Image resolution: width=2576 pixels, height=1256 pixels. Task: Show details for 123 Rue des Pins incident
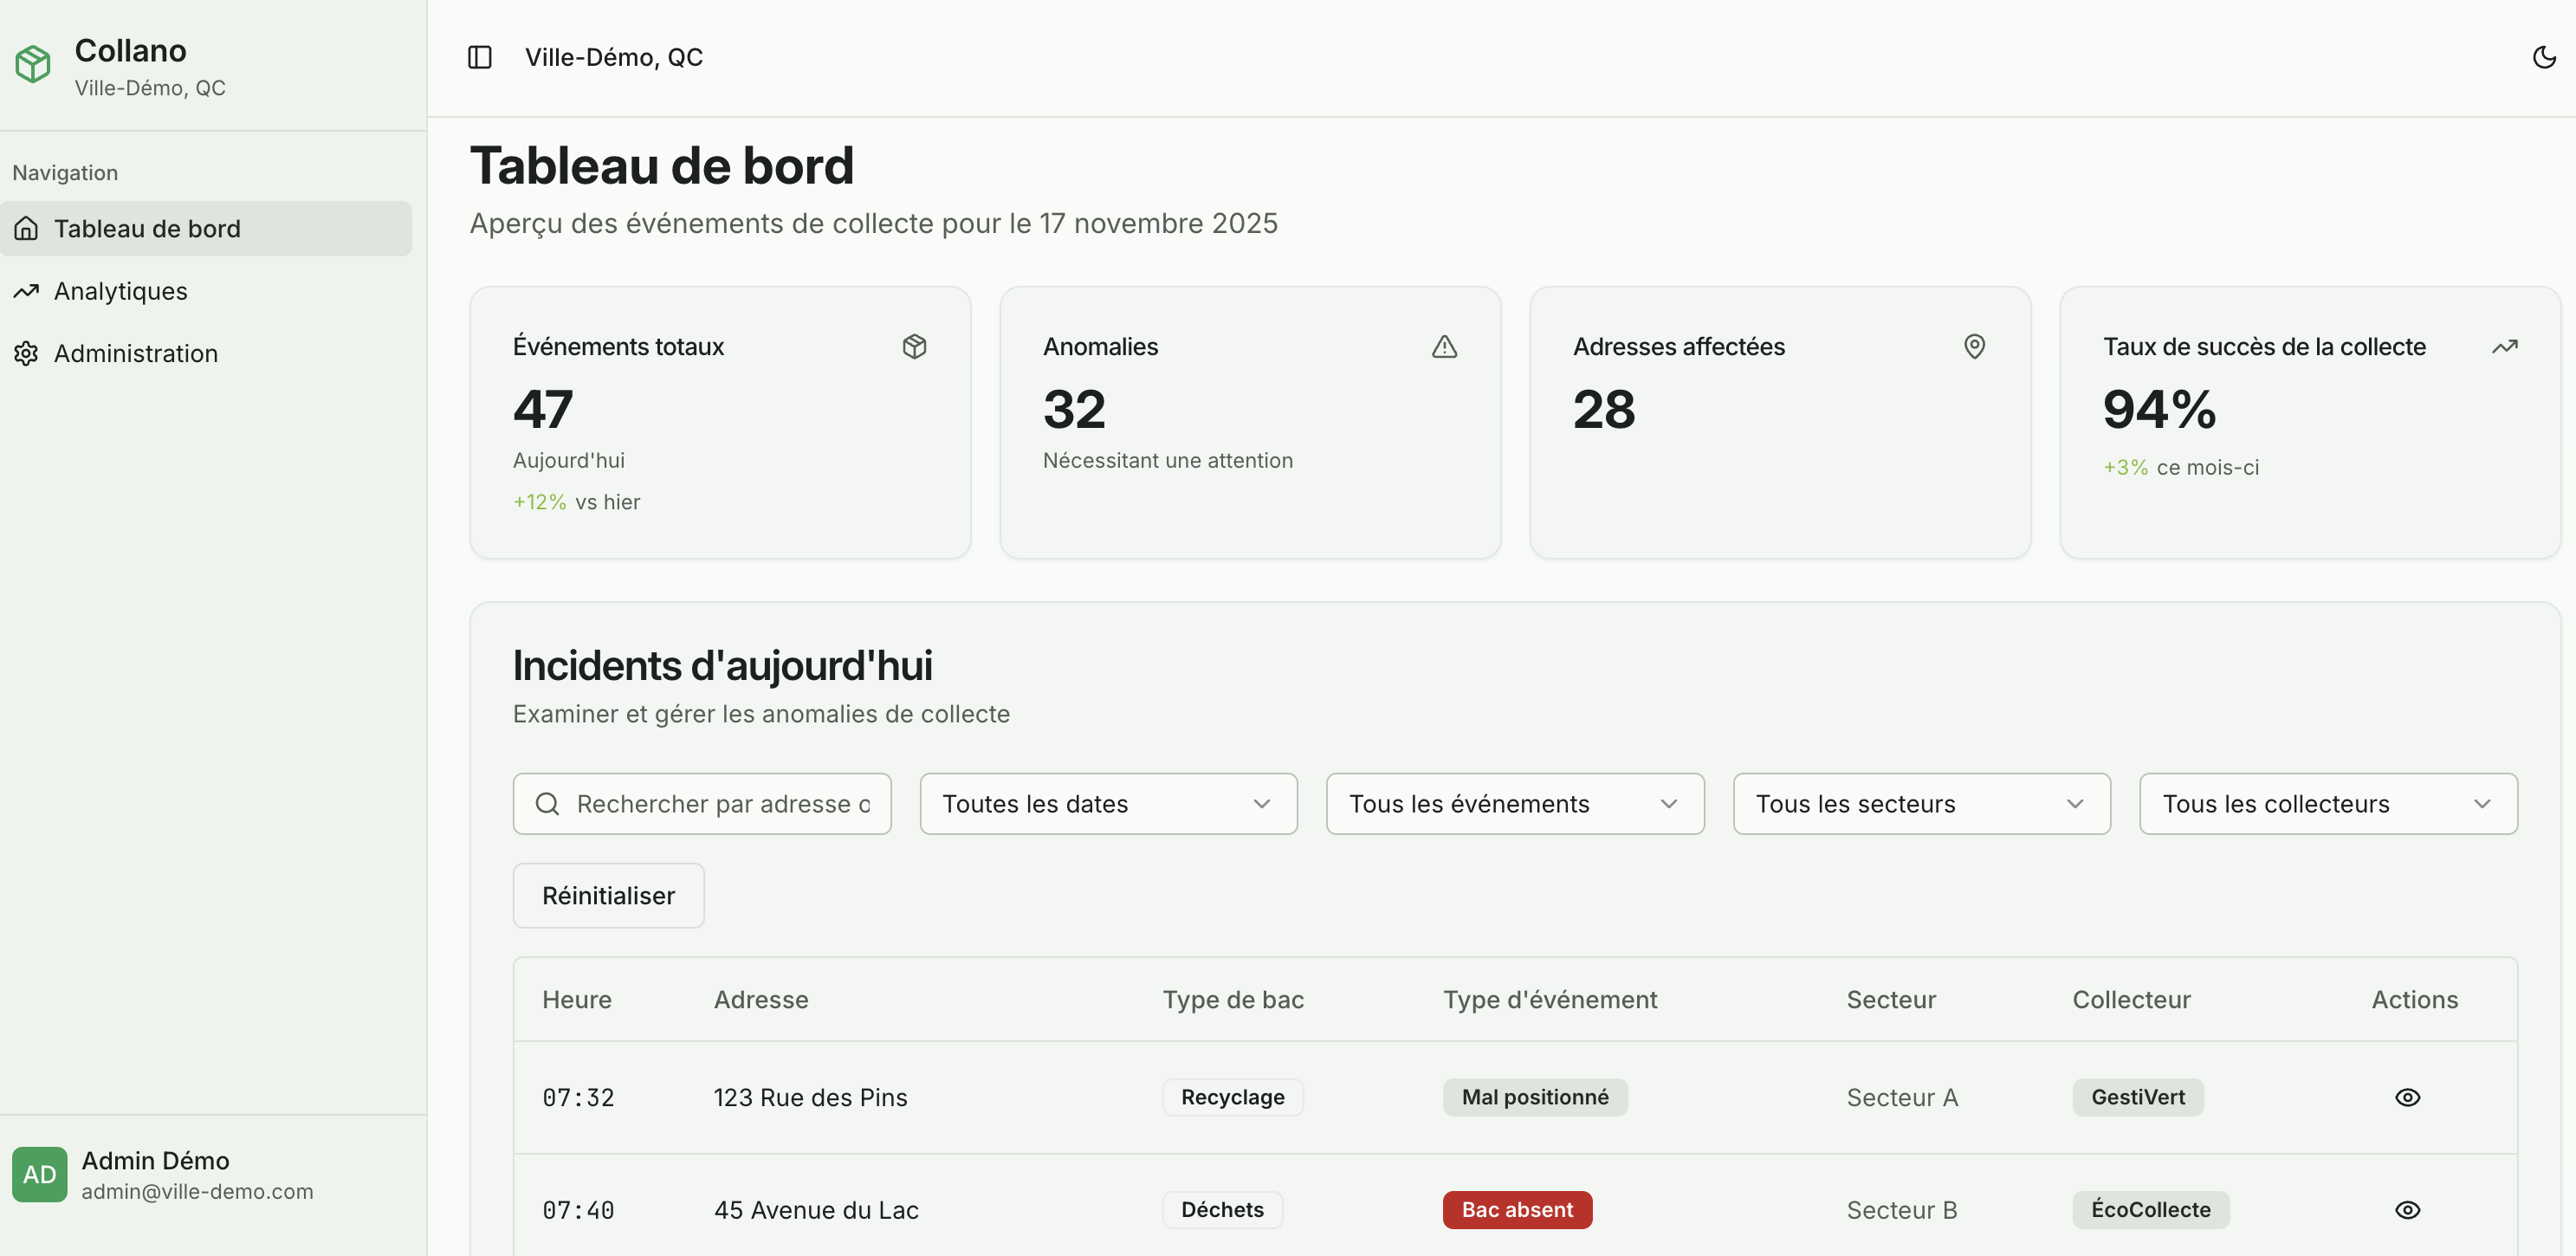coord(2407,1097)
